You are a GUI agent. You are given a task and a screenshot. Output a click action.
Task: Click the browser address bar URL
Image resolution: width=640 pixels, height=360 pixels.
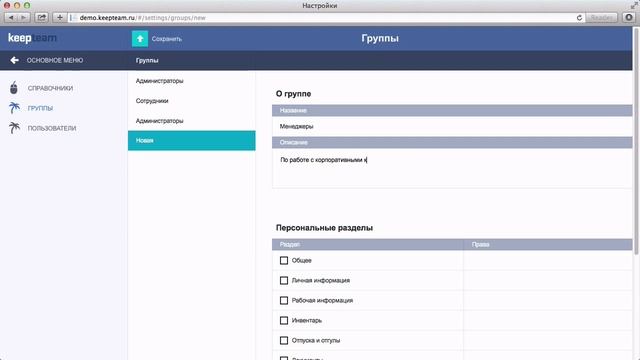pyautogui.click(x=142, y=18)
